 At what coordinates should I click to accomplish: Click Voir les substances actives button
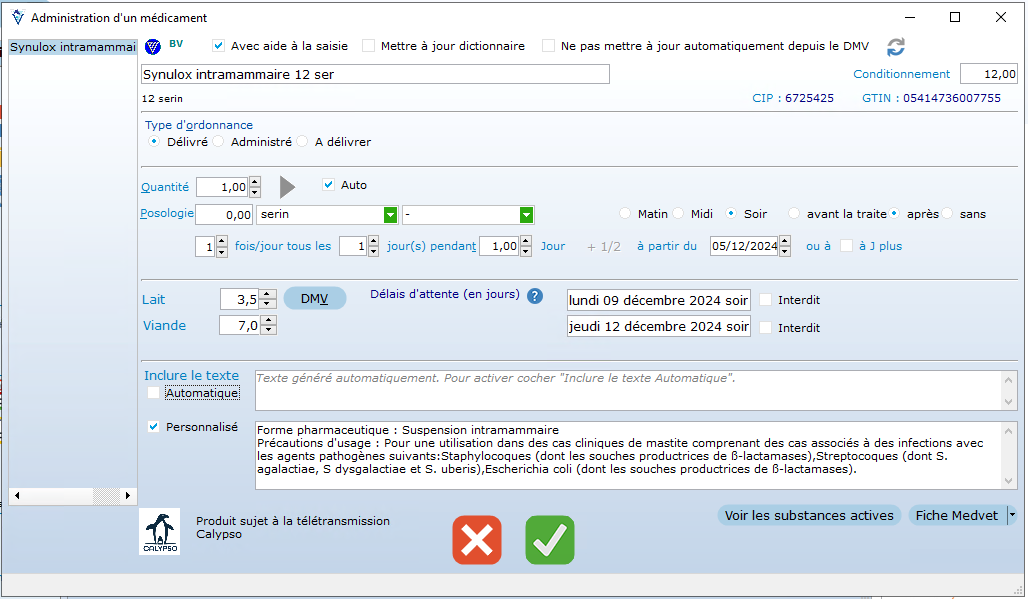click(x=809, y=516)
